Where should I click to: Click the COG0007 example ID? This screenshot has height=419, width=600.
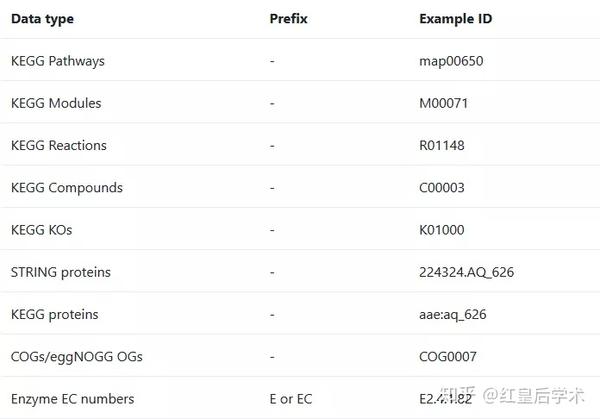448,356
